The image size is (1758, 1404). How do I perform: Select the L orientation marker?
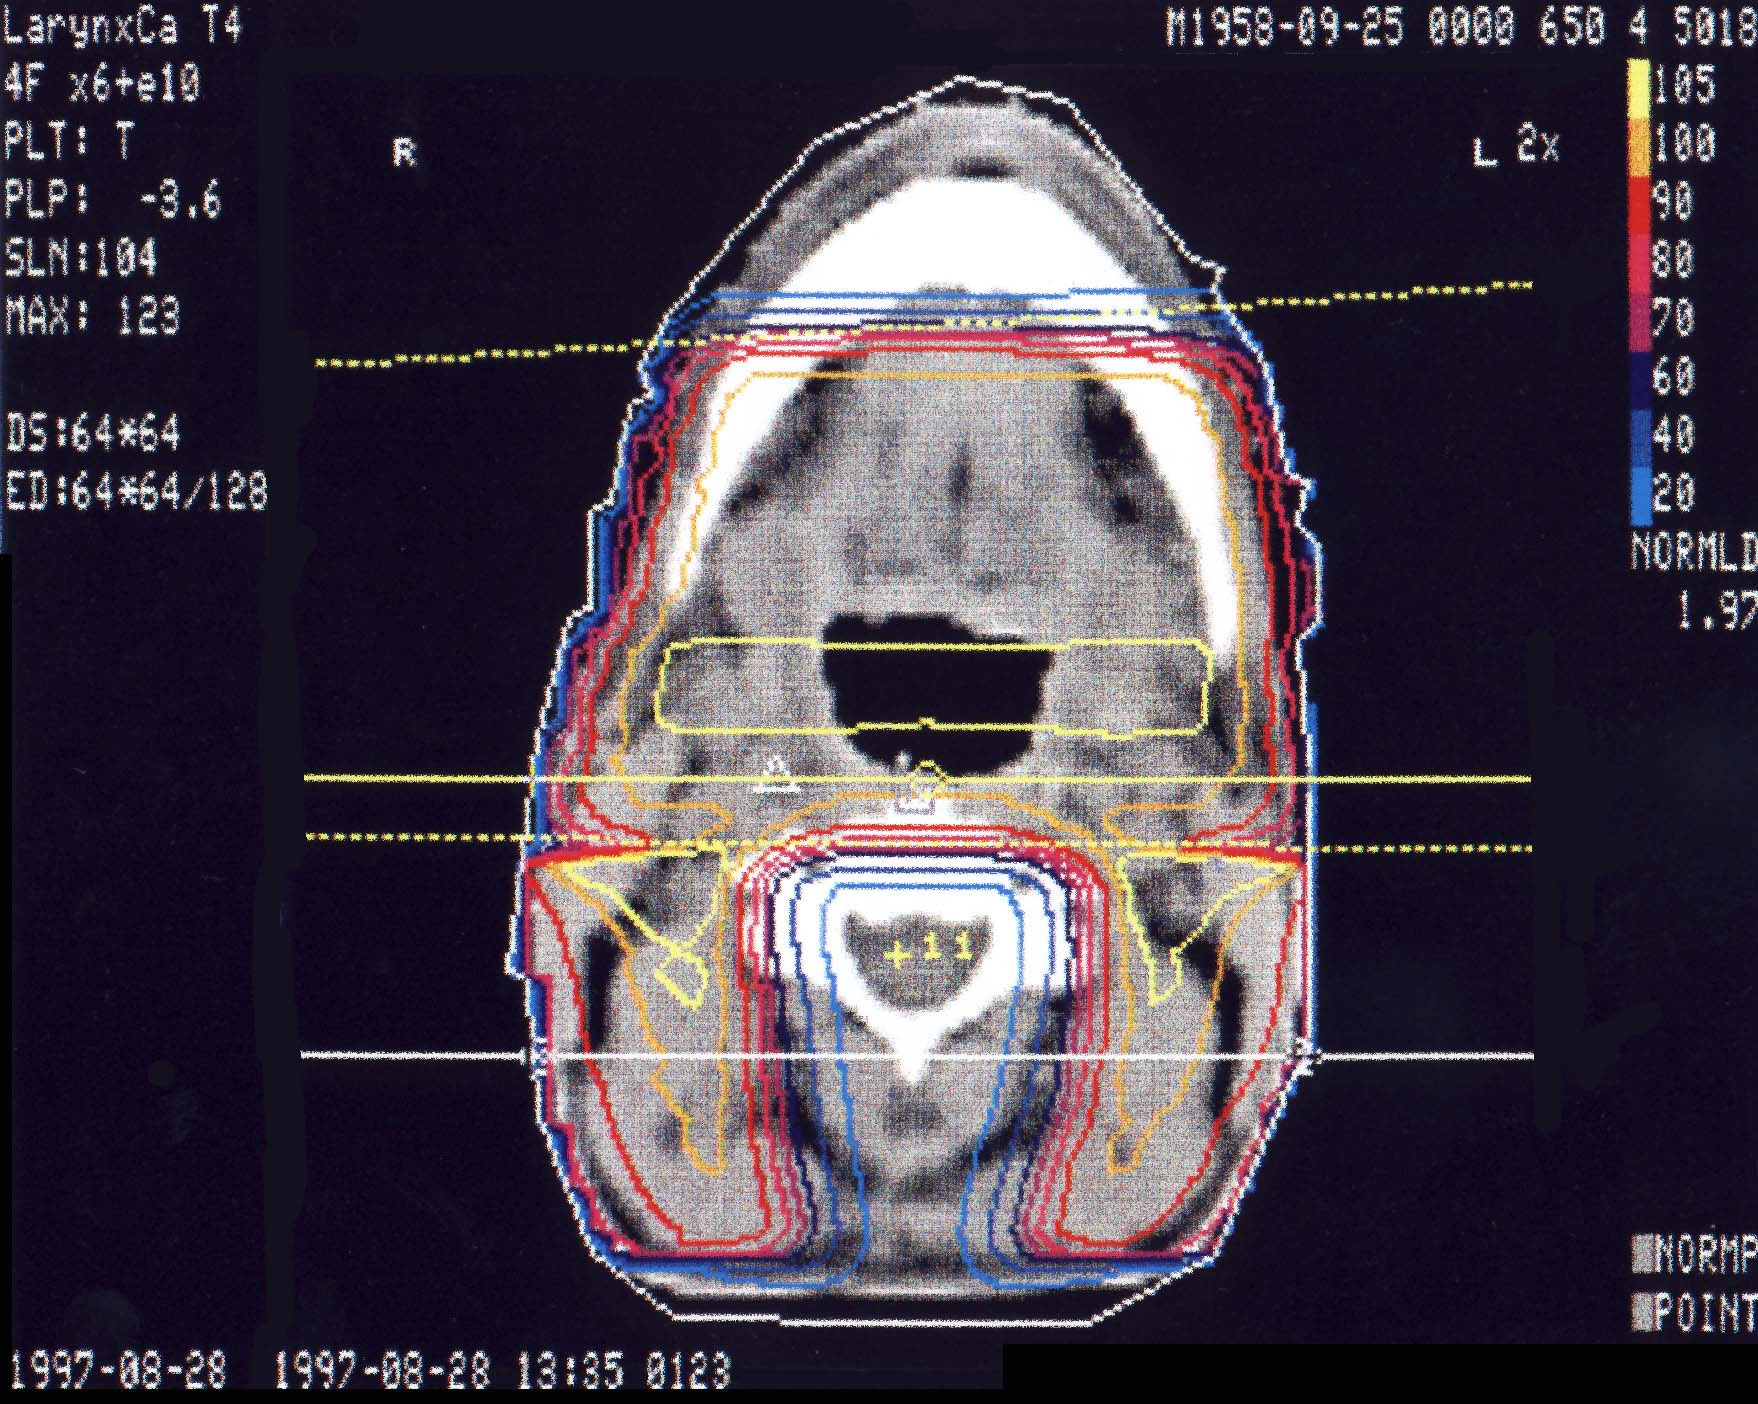point(1485,154)
